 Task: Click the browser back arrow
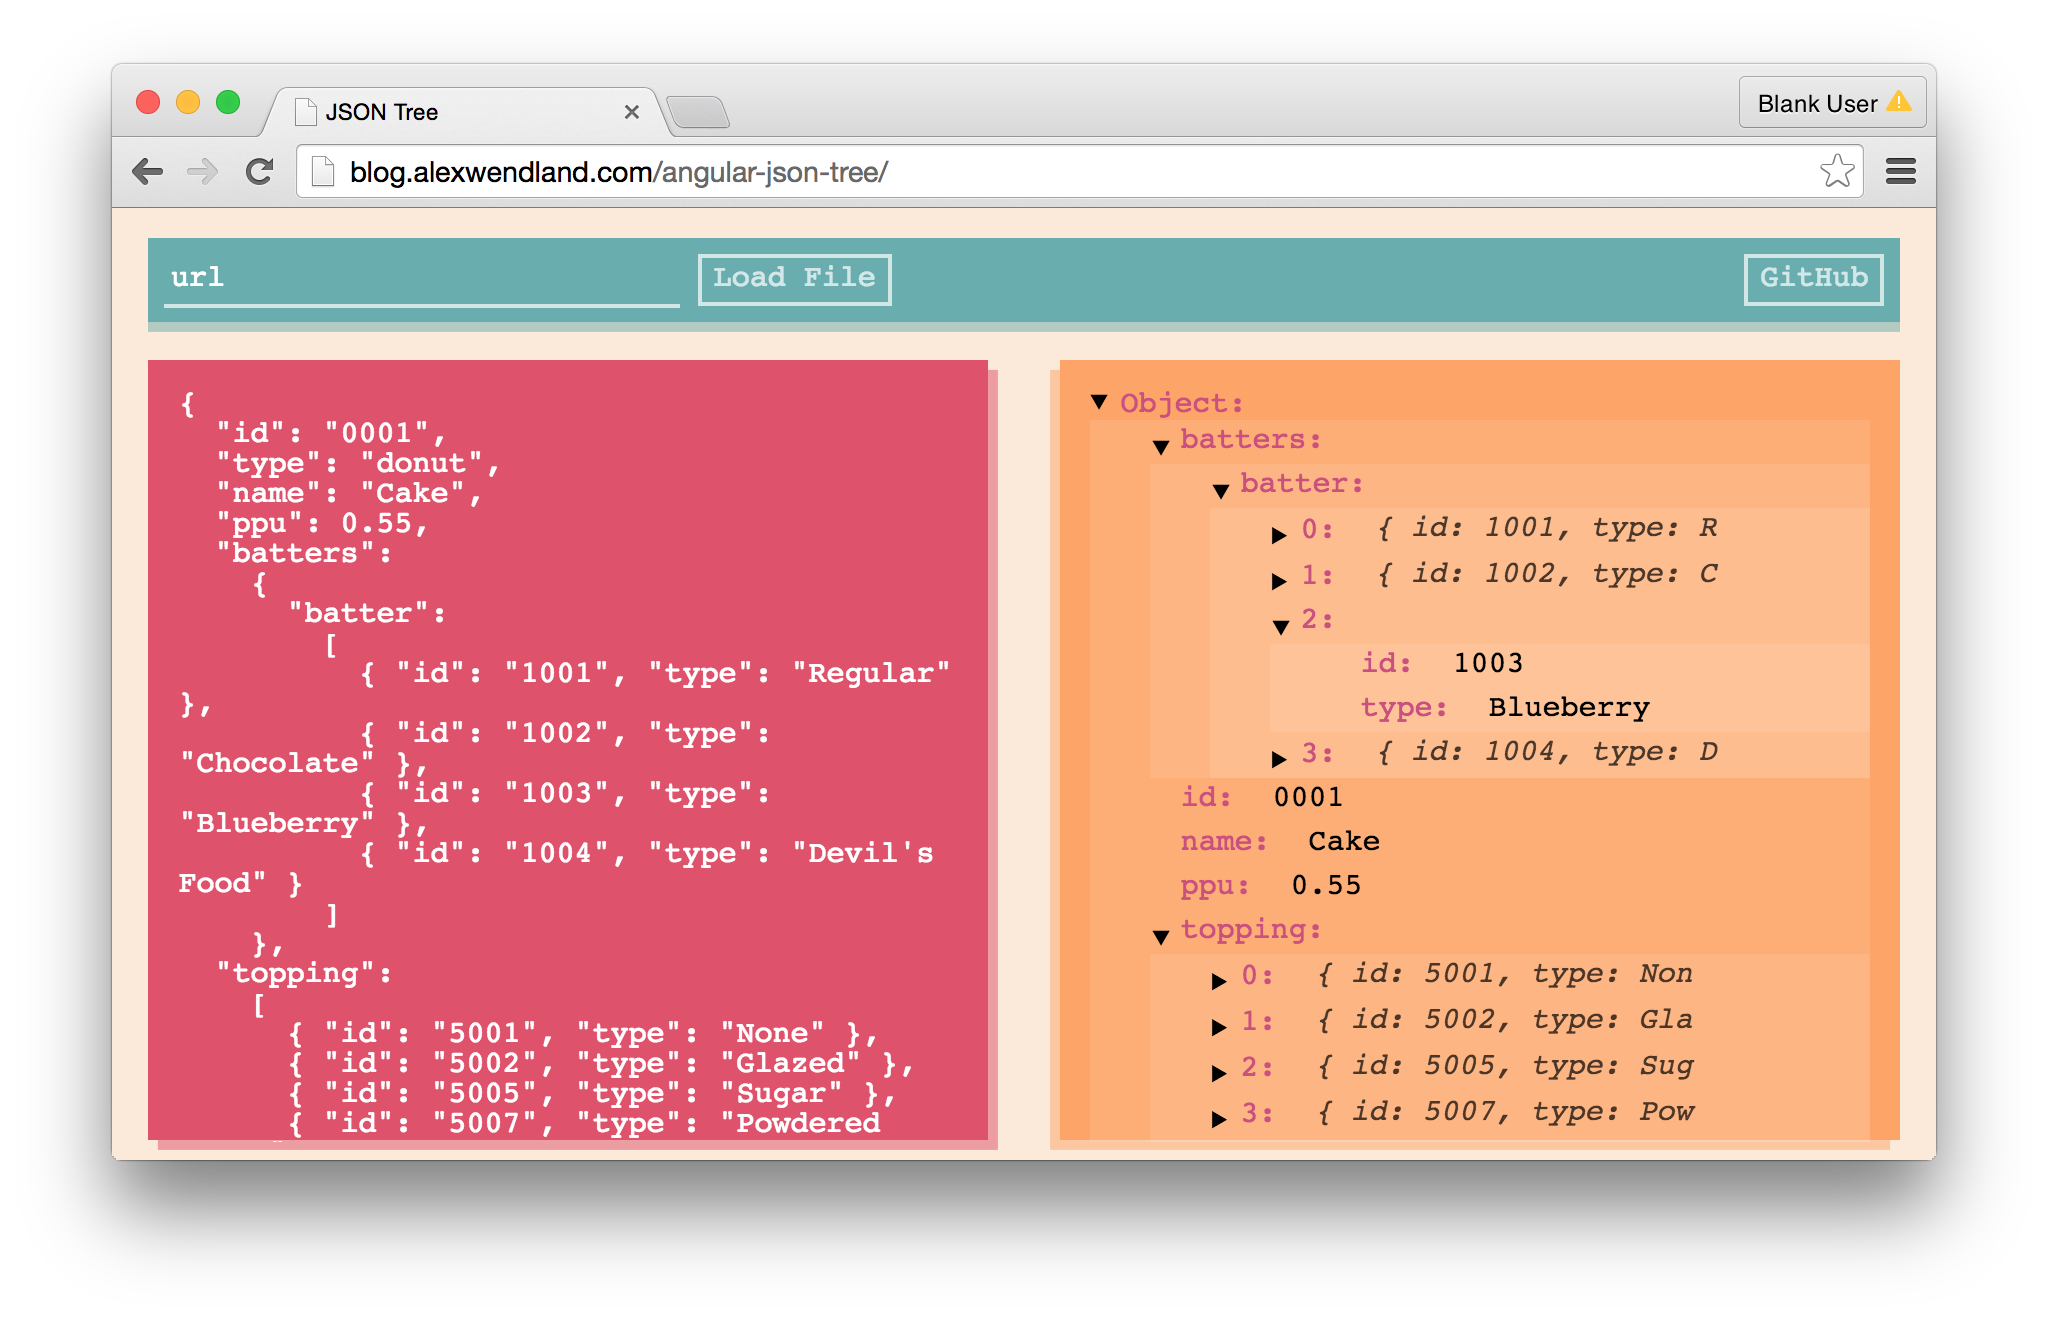pos(148,172)
